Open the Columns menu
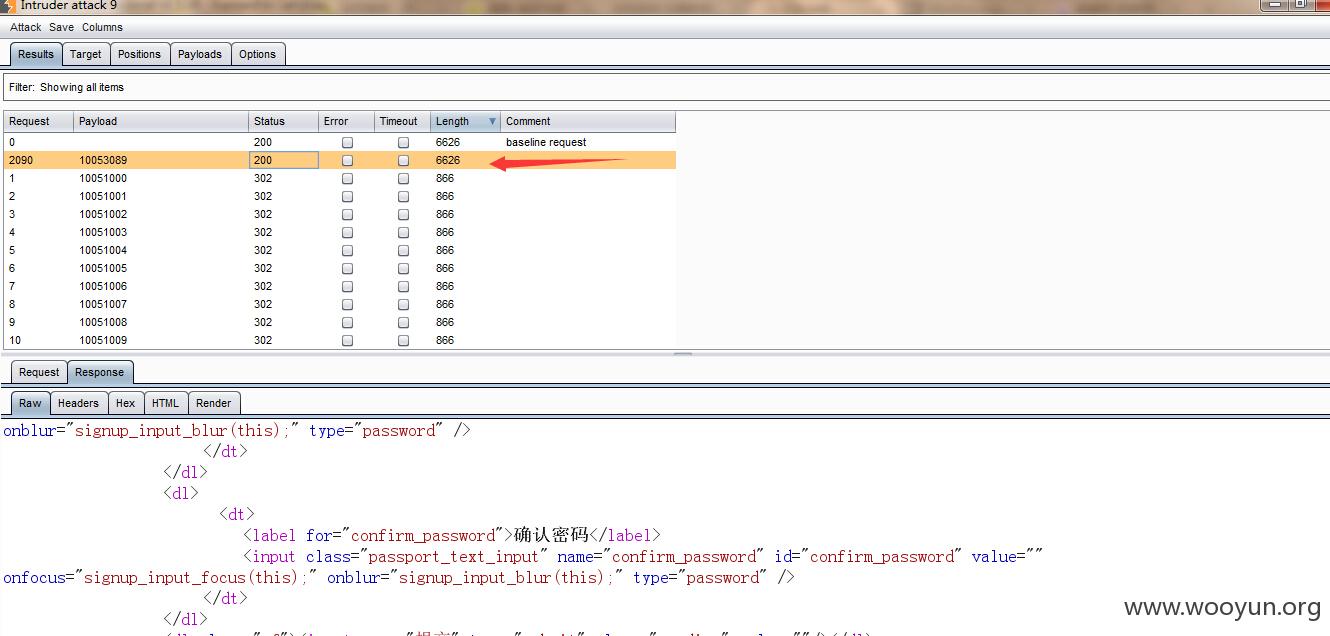The width and height of the screenshot is (1330, 636). coord(102,27)
